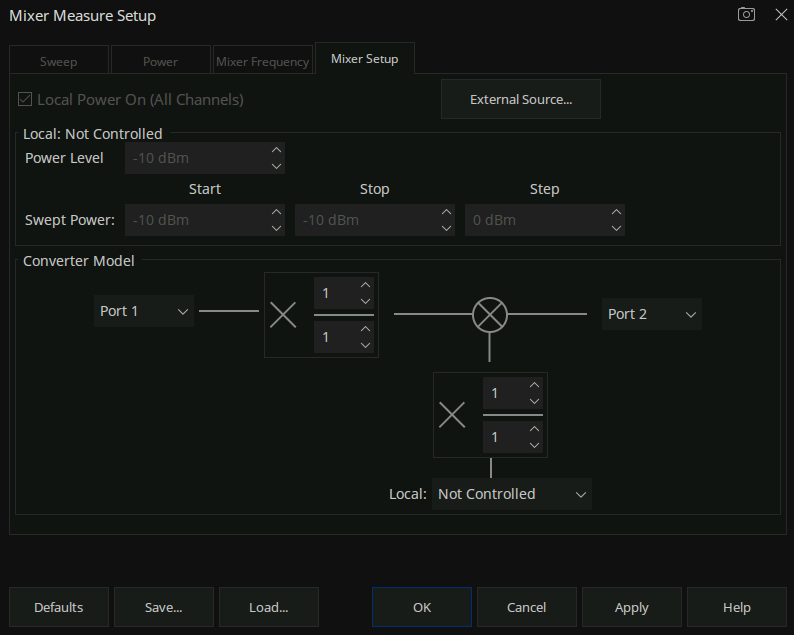Open the Port 2 dropdown

point(651,314)
